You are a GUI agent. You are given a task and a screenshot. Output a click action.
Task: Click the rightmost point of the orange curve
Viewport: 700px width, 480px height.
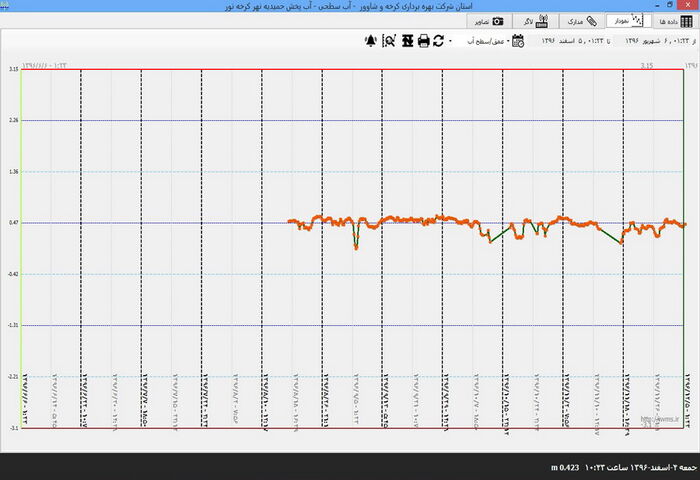[x=685, y=225]
